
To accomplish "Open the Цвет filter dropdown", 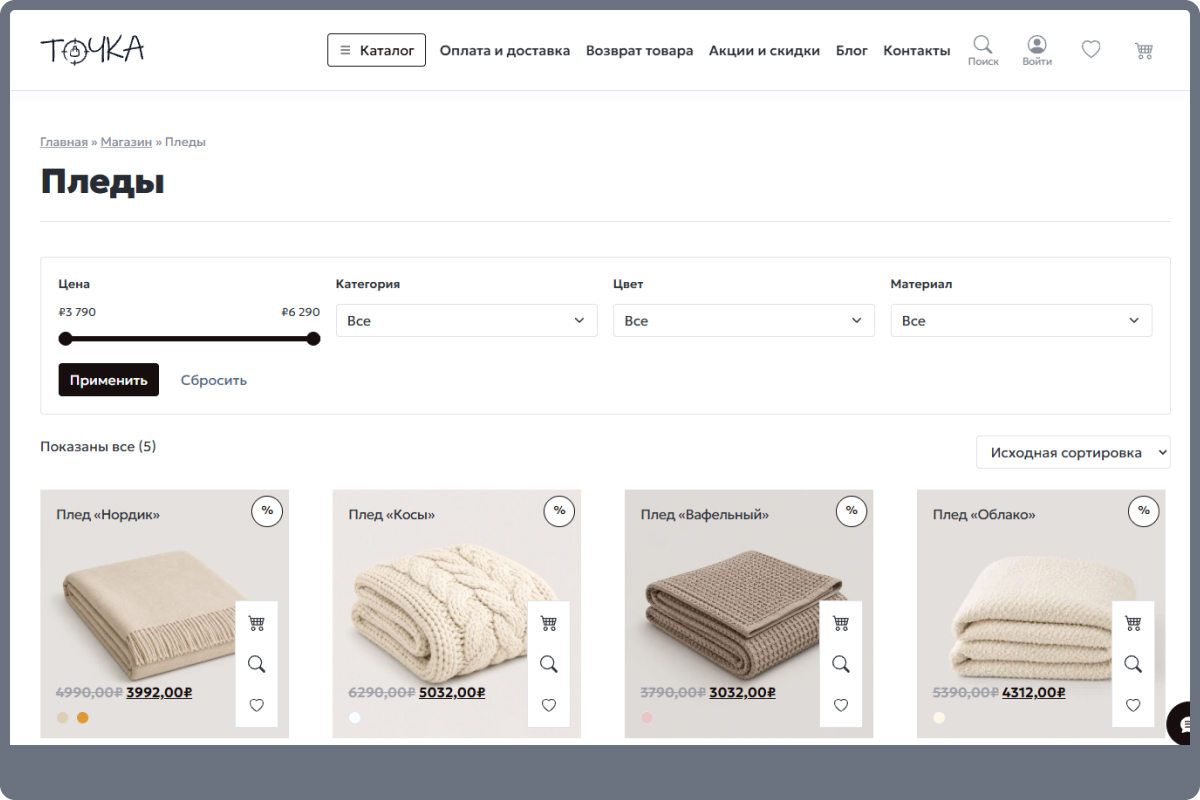I will coord(744,320).
